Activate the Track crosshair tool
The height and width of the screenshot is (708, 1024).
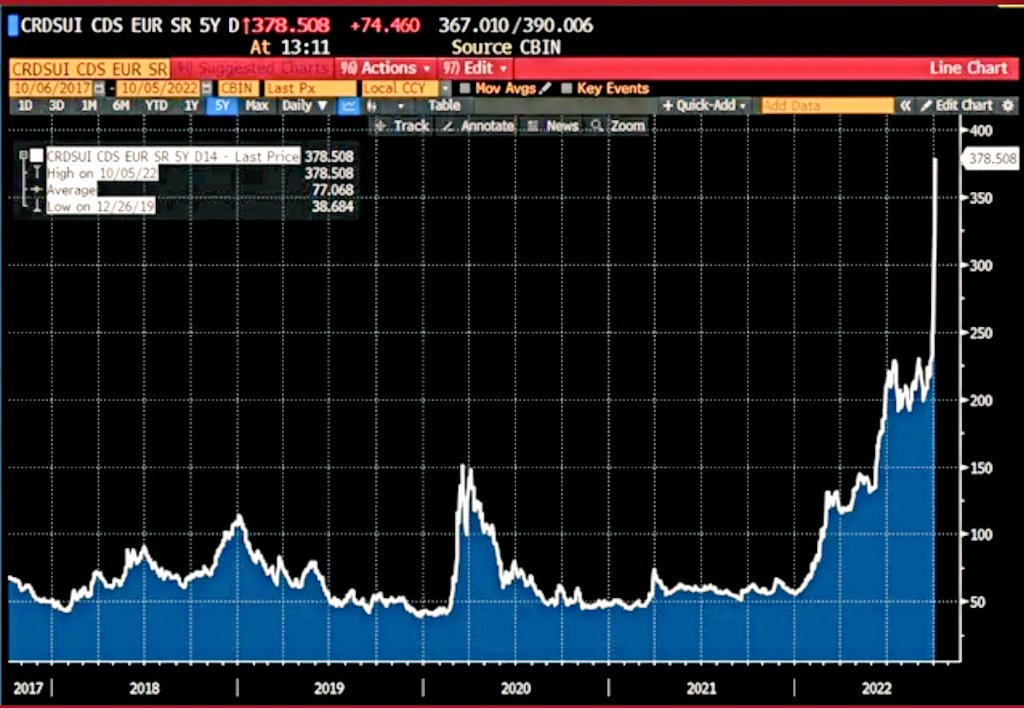click(x=403, y=126)
